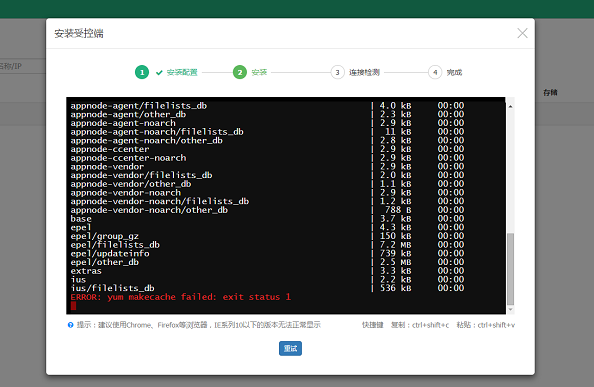Image resolution: width=594 pixels, height=387 pixels.
Task: Click the 名称/IP search field in background page
Action: [x=23, y=66]
